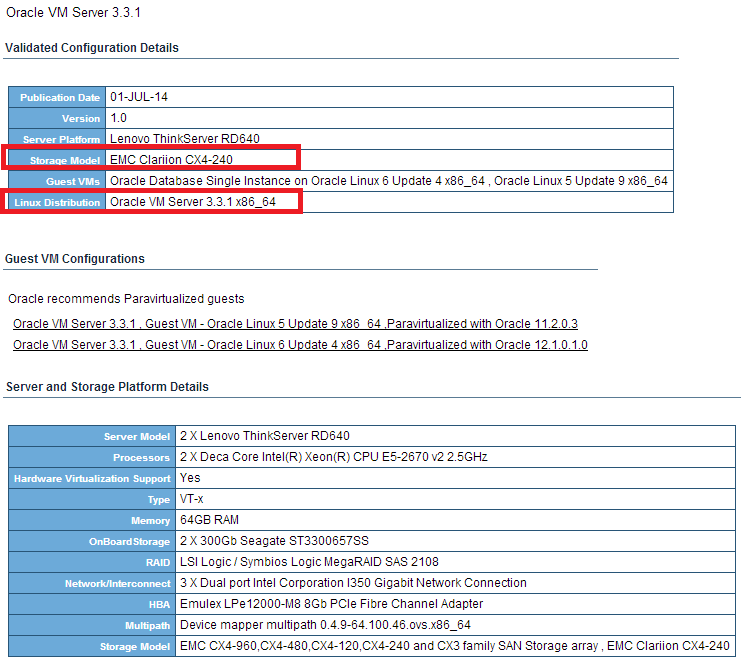Click the Server Platform label cell
The width and height of the screenshot is (750, 657).
coord(57,139)
